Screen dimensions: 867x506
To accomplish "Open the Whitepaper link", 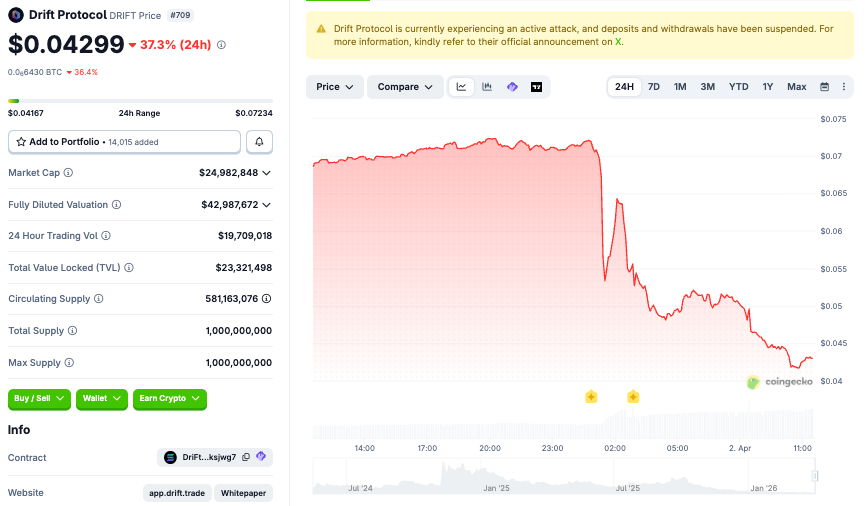I will coord(243,493).
